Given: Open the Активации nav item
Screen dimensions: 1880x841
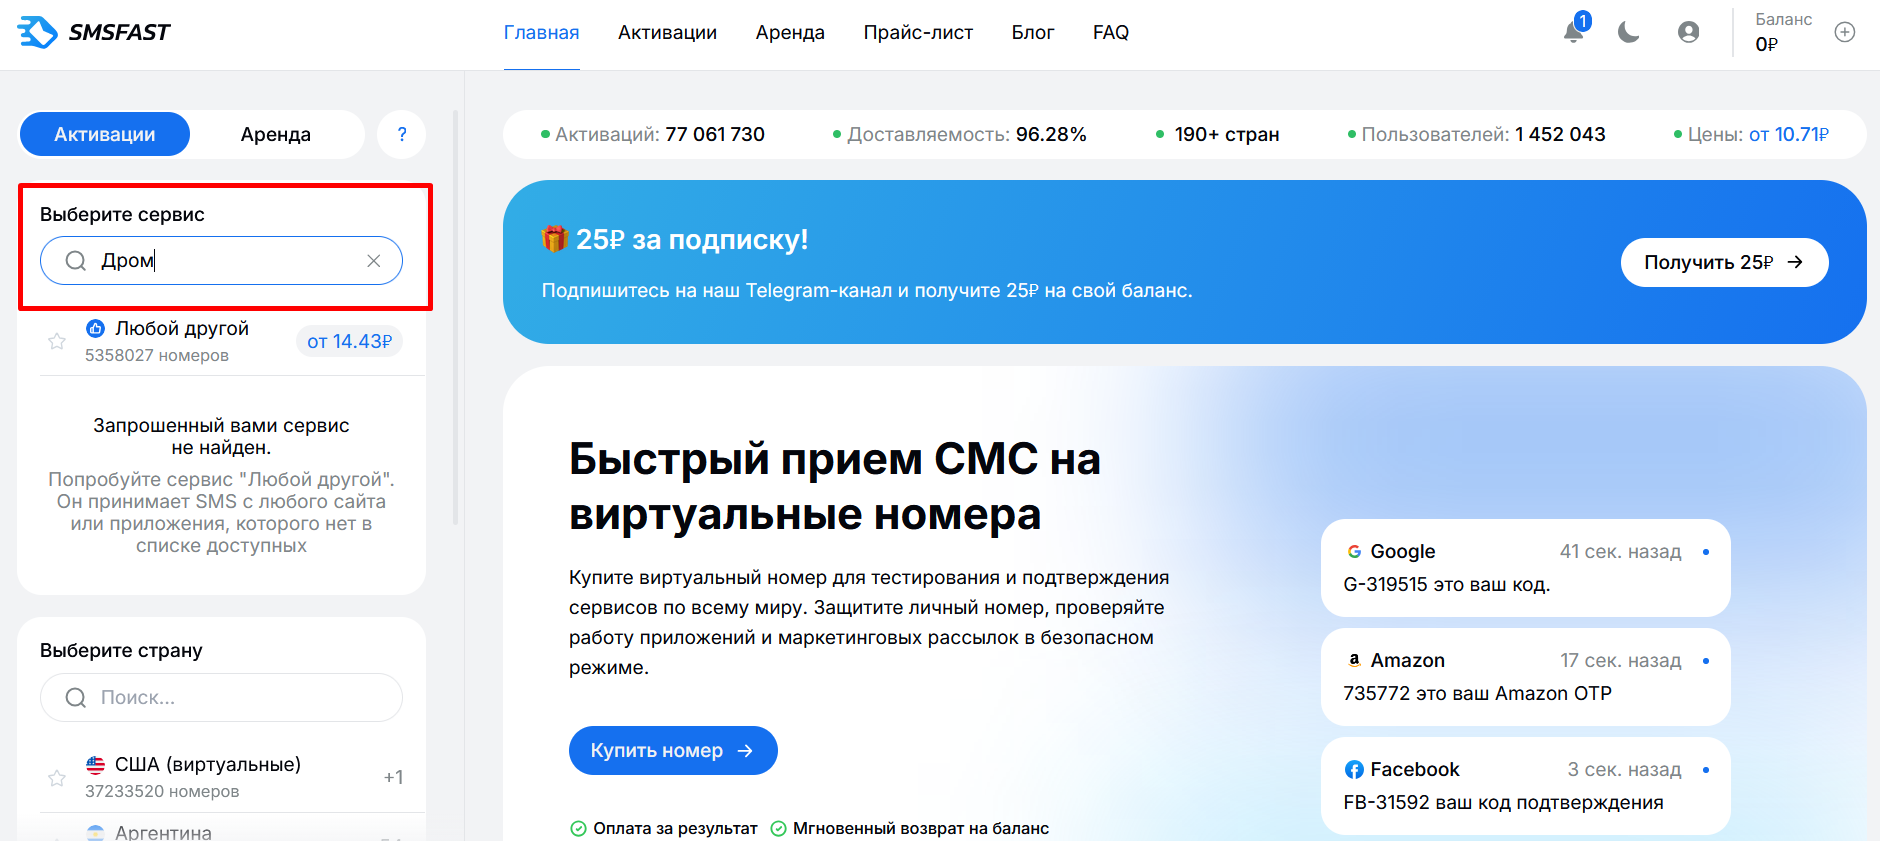Looking at the screenshot, I should click(667, 32).
